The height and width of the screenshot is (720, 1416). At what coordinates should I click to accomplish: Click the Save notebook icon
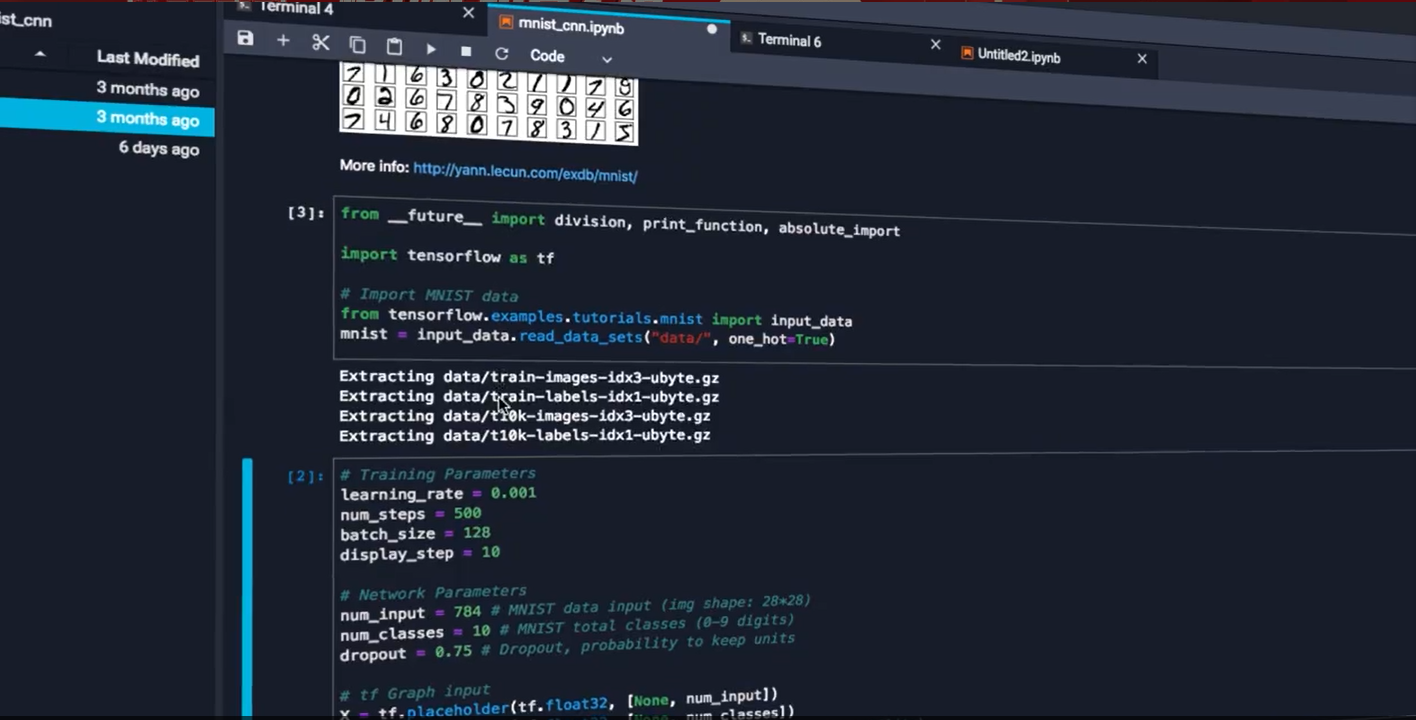tap(245, 39)
